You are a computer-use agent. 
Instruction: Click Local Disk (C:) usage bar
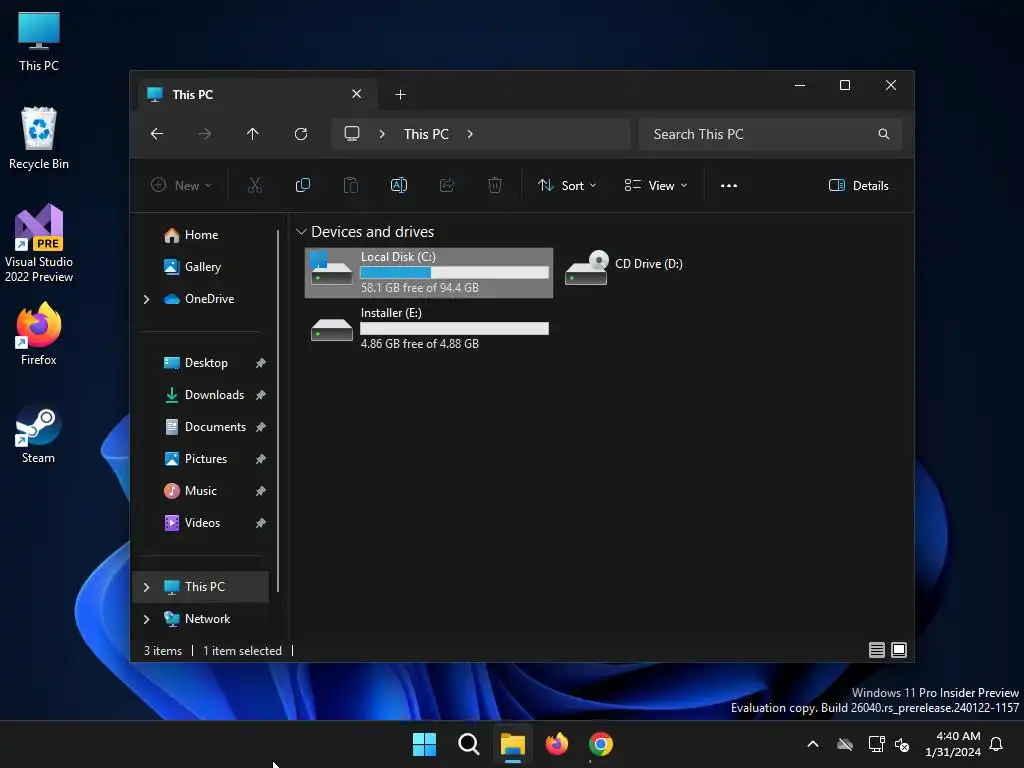point(455,272)
